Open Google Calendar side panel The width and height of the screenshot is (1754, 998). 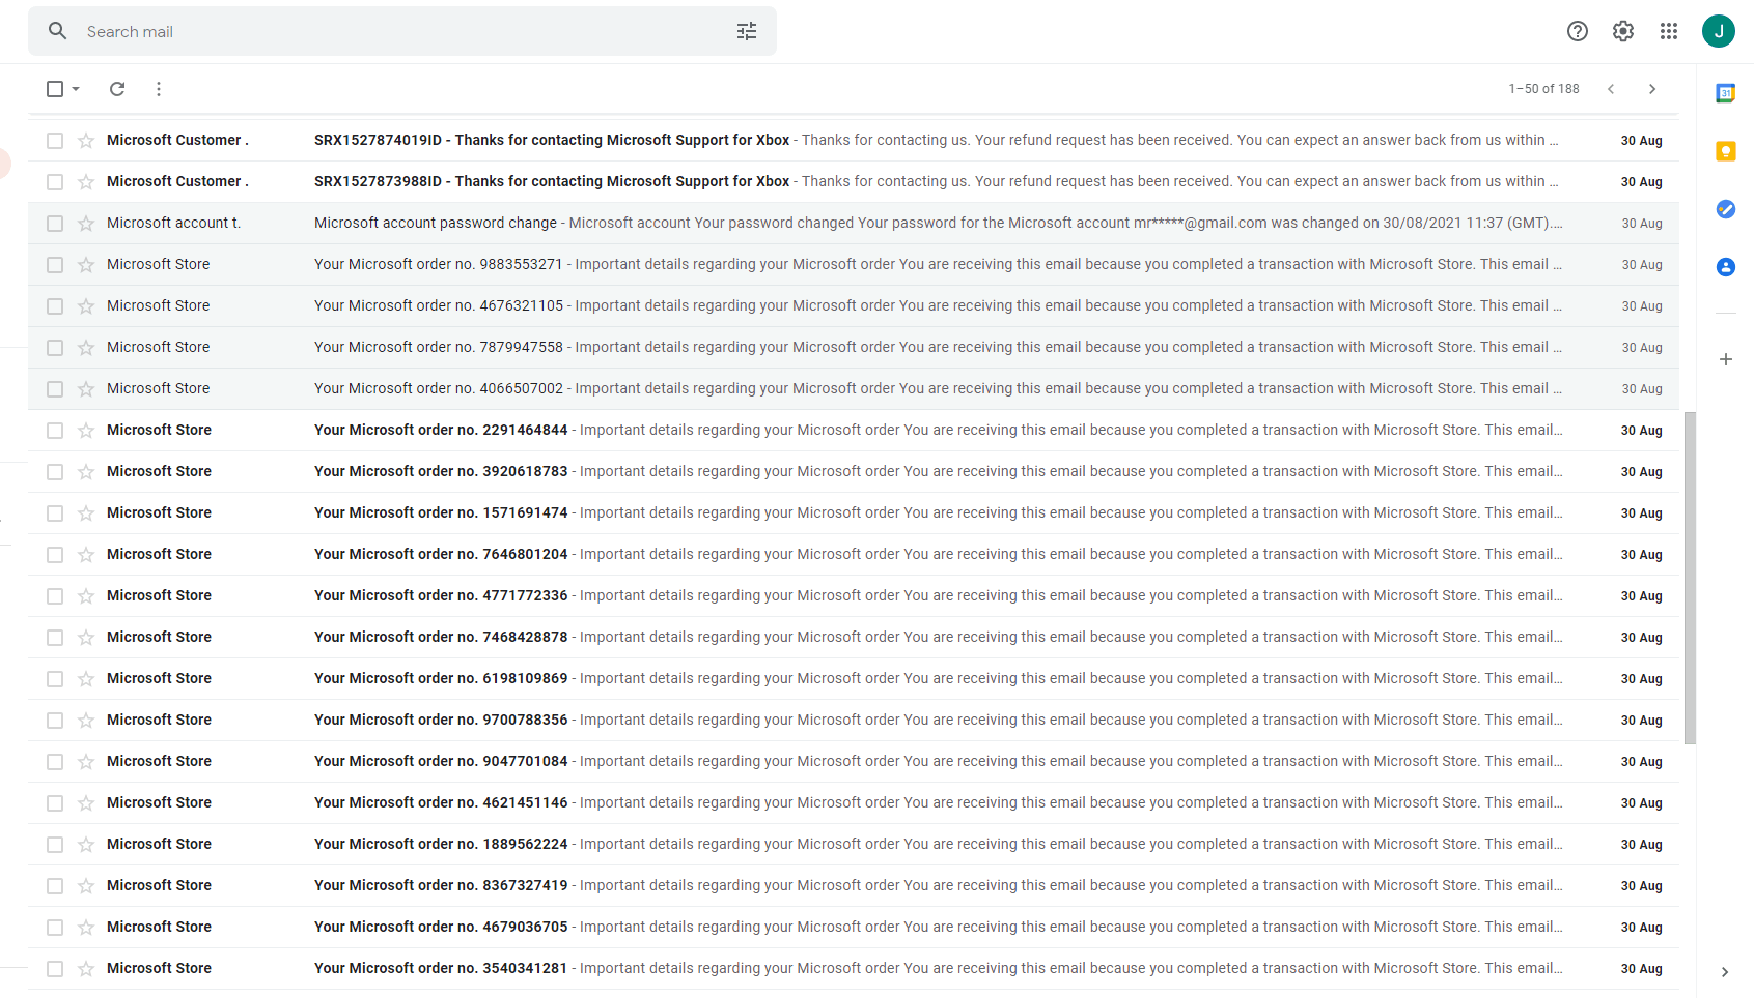point(1725,93)
